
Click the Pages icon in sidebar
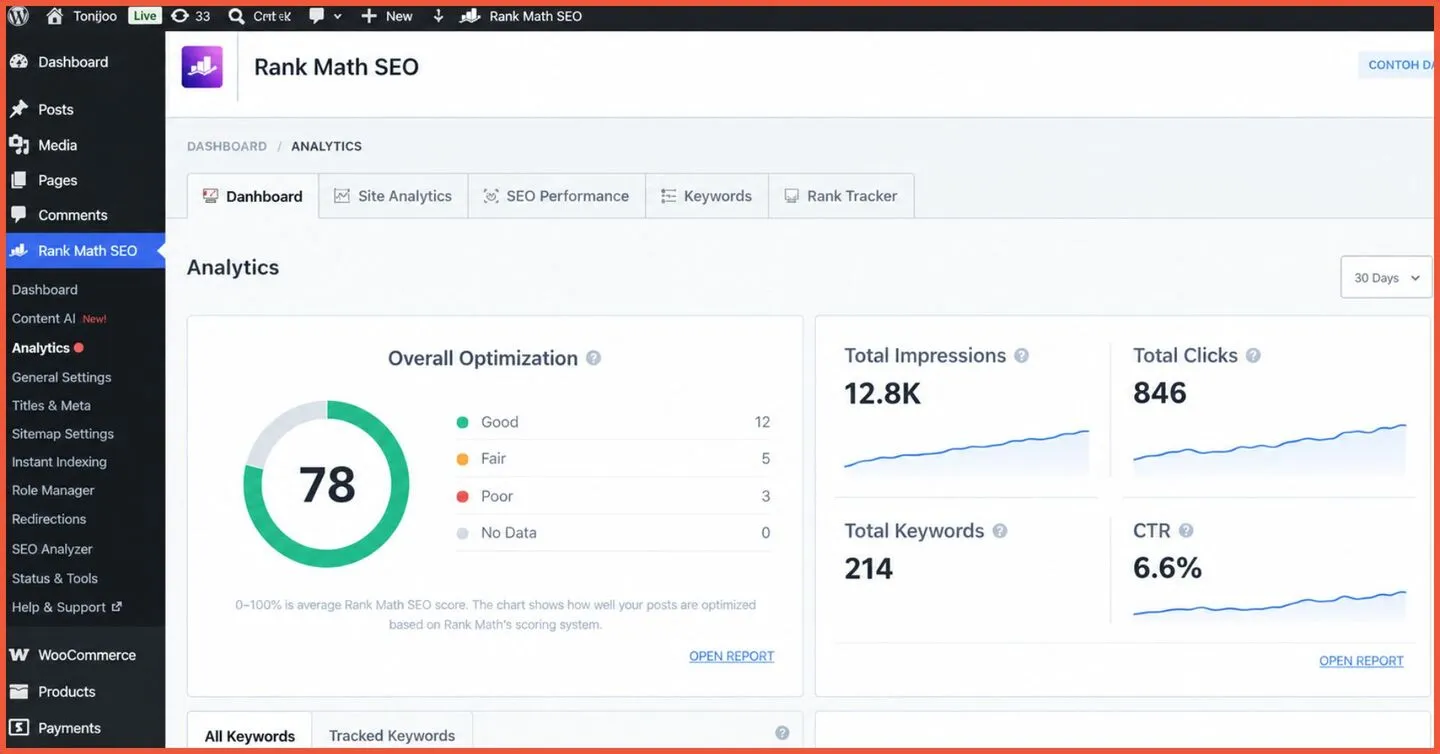pyautogui.click(x=18, y=180)
